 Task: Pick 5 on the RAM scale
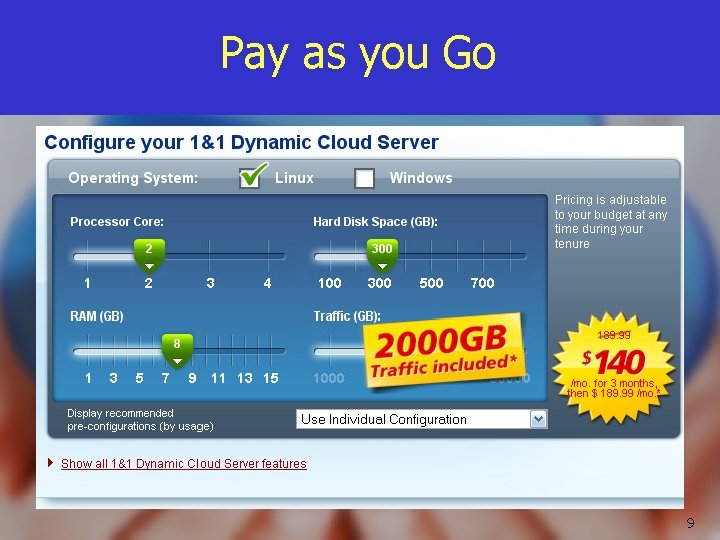tap(139, 378)
